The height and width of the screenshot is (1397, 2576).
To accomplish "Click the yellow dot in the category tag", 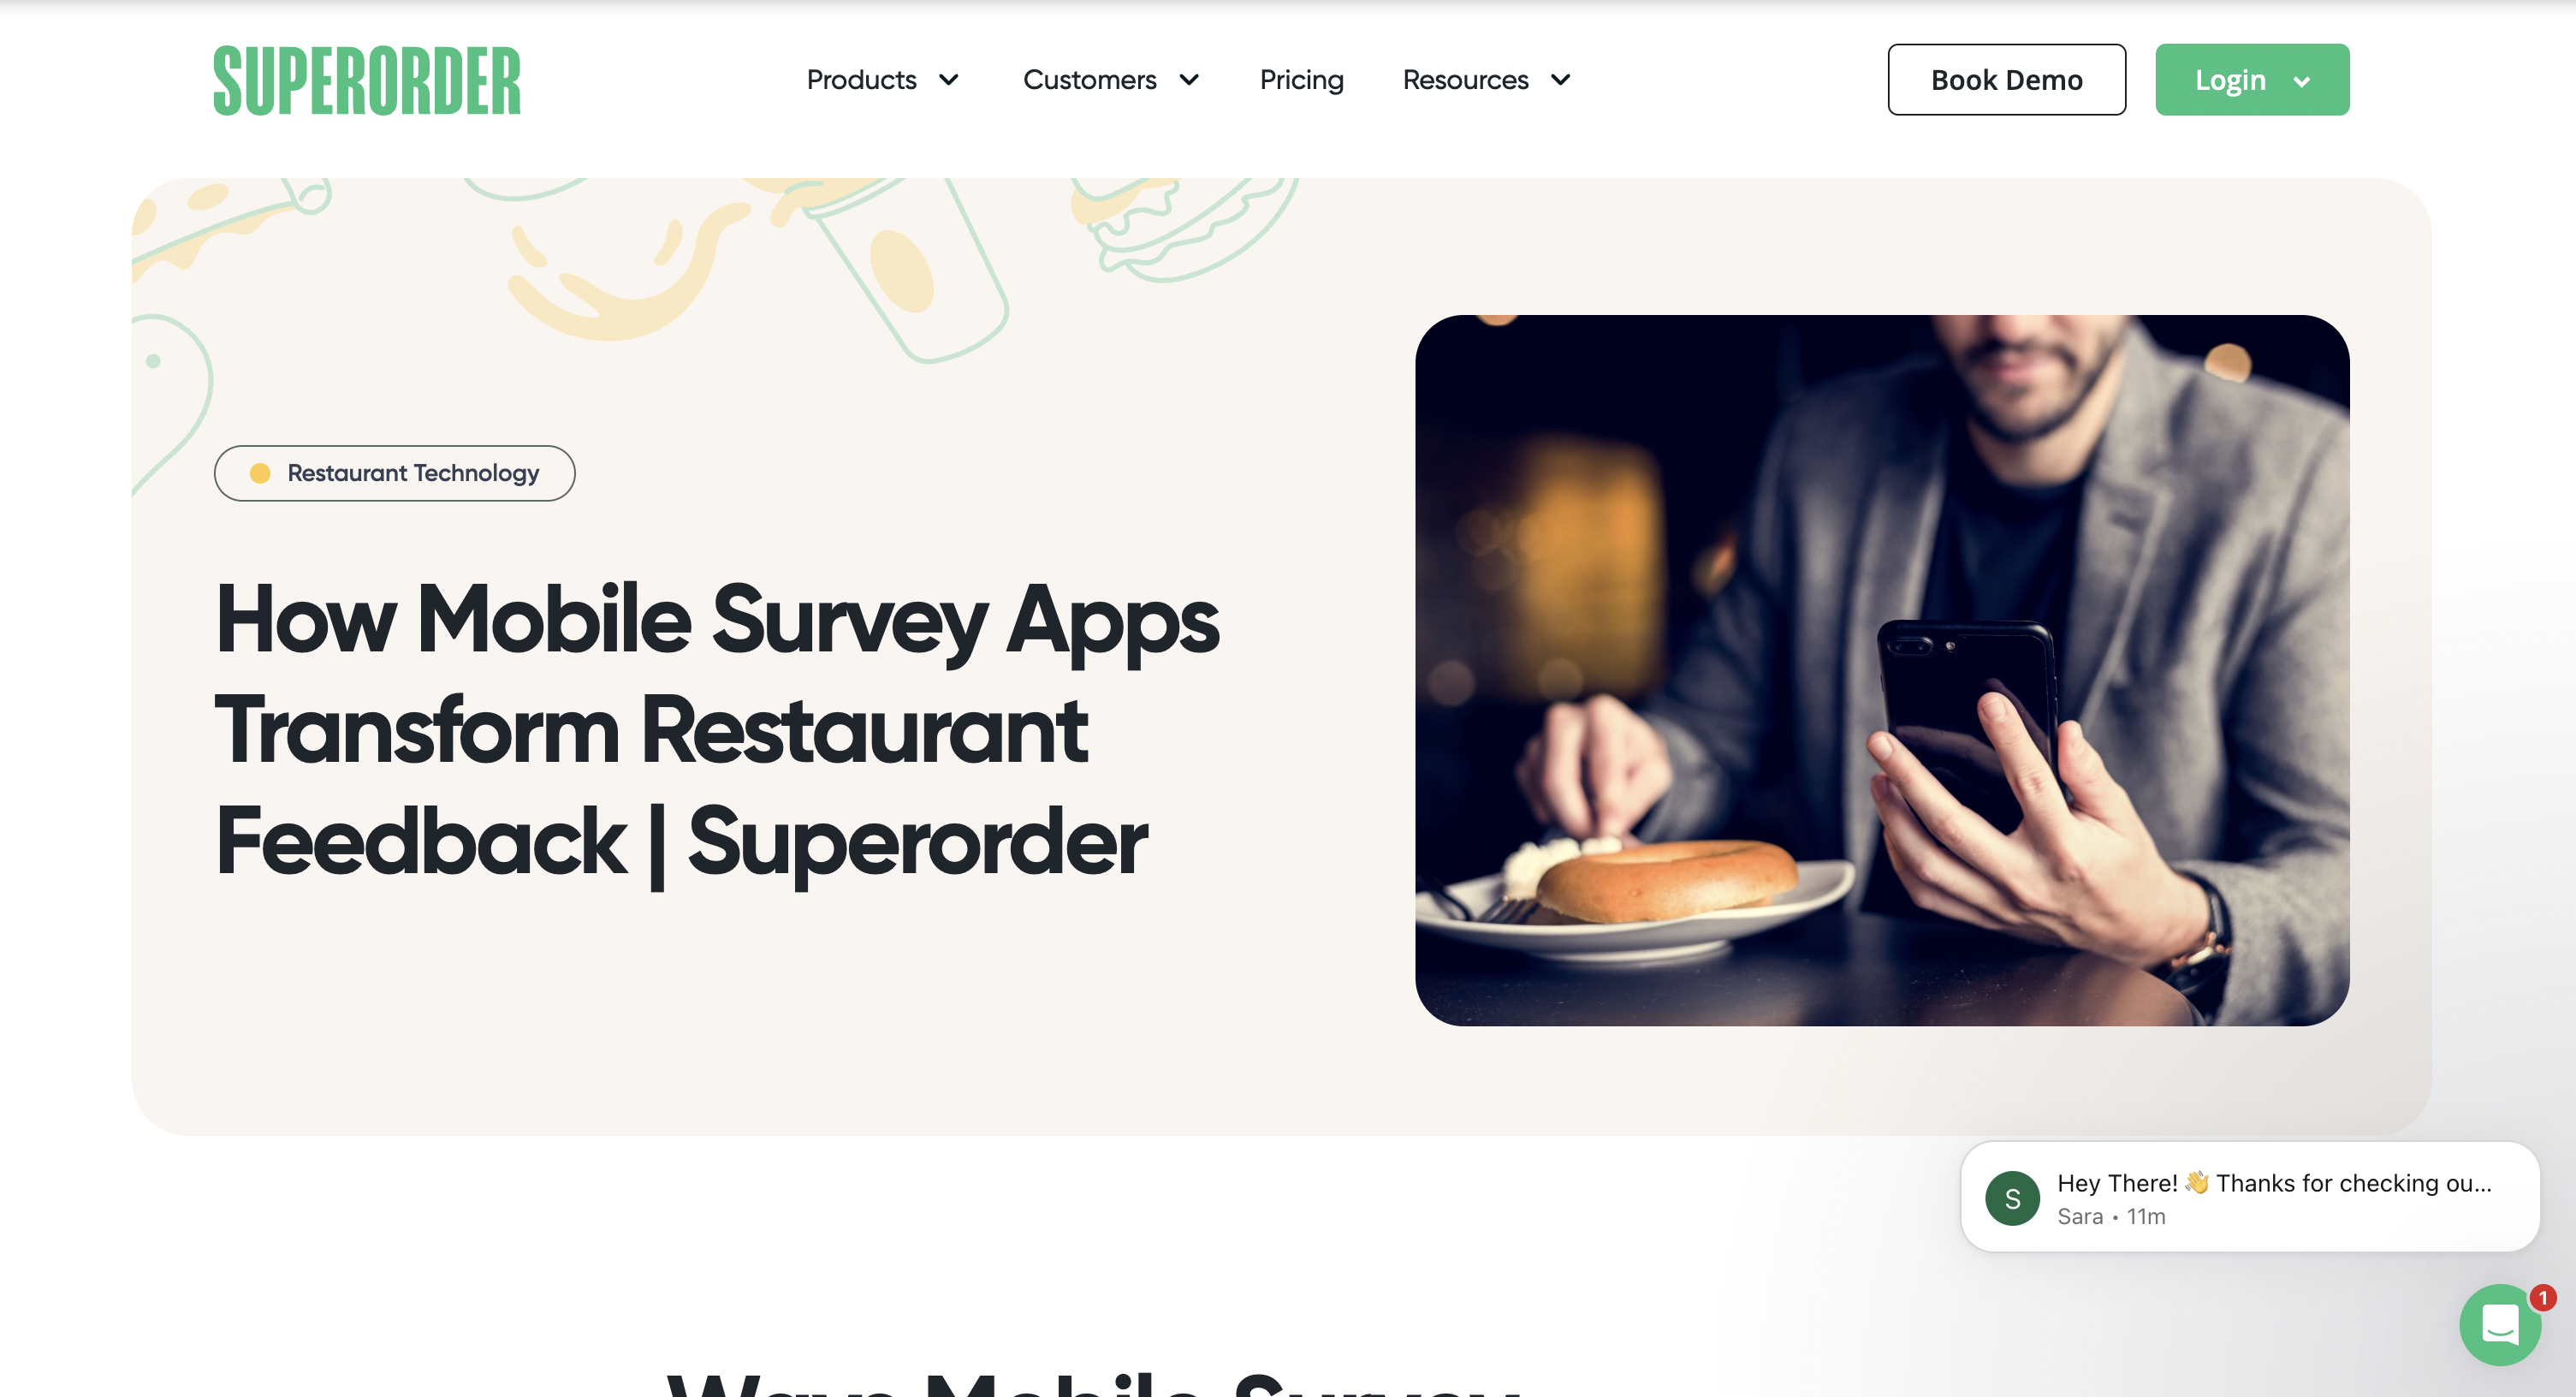I will click(260, 473).
